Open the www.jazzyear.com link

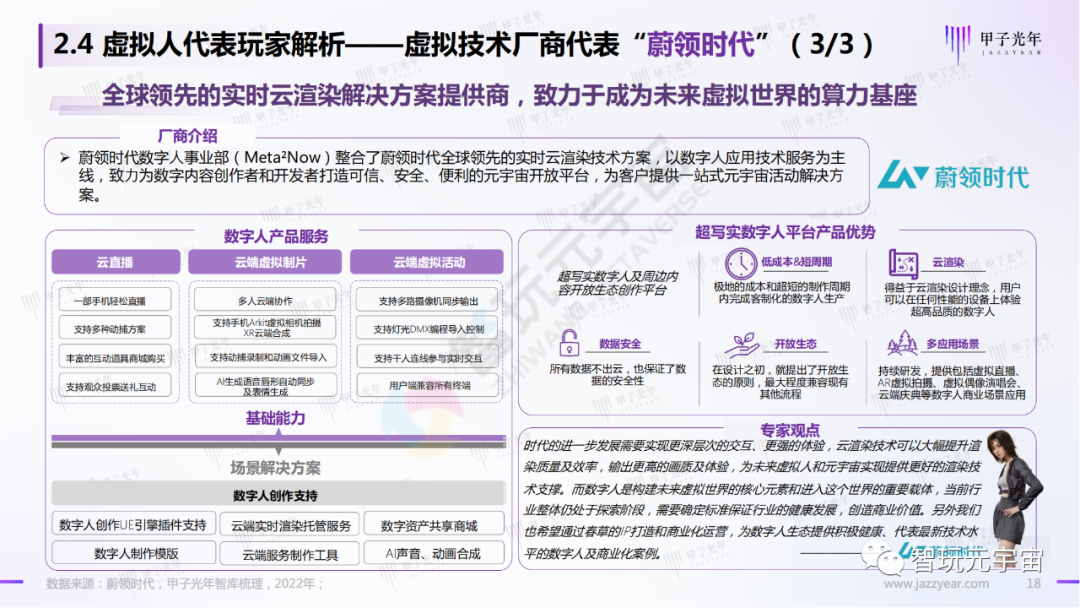[x=936, y=584]
